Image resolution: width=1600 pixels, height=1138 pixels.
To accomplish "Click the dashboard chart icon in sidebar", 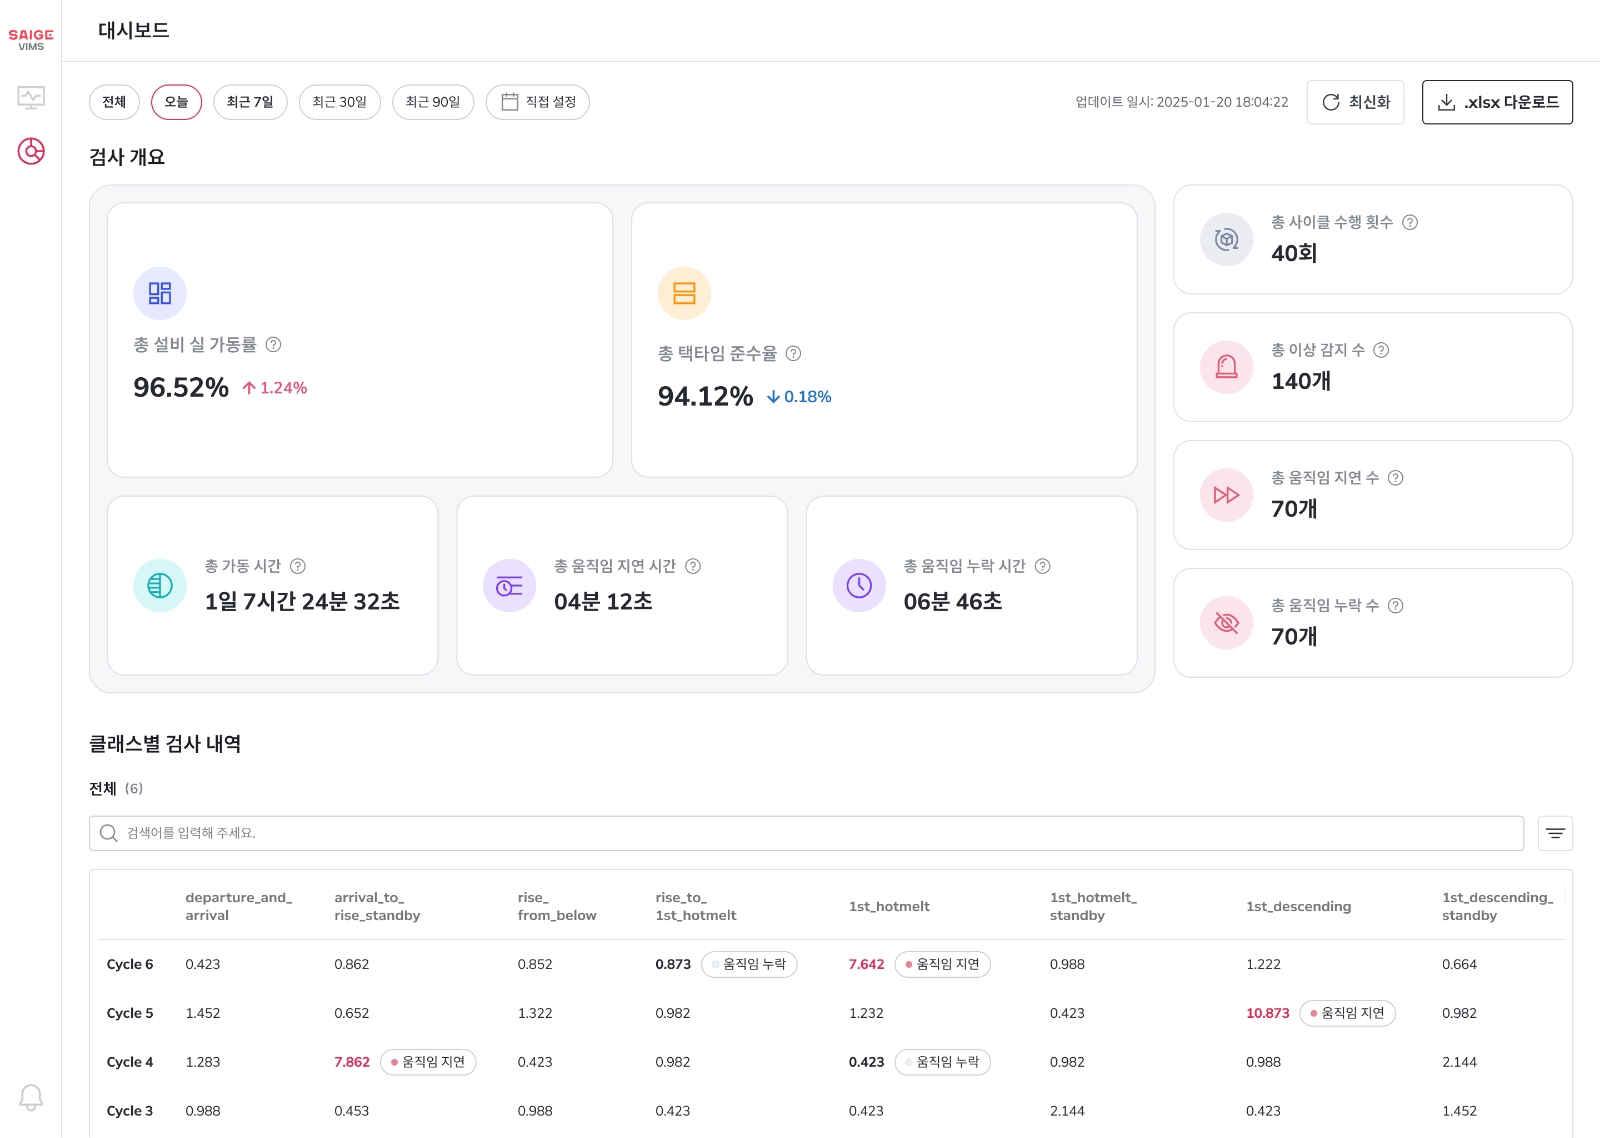I will [x=31, y=151].
